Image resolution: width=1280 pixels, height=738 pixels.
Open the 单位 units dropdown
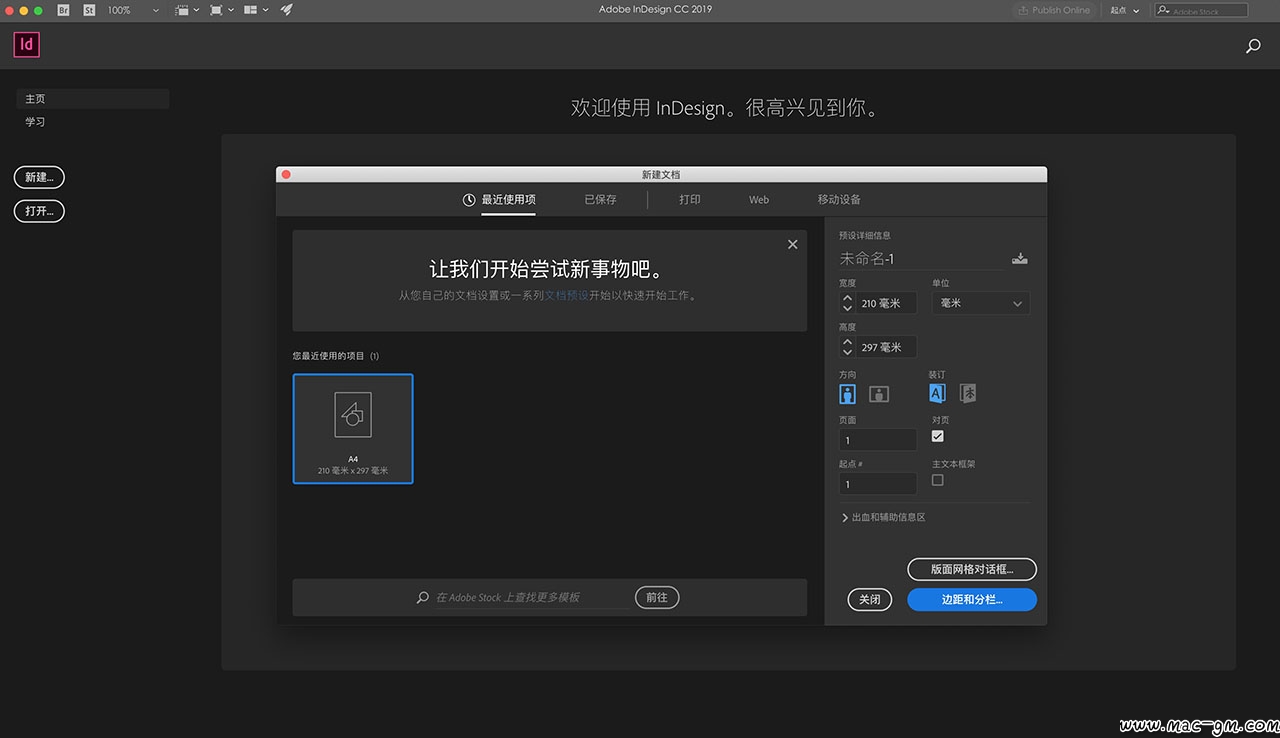[980, 303]
